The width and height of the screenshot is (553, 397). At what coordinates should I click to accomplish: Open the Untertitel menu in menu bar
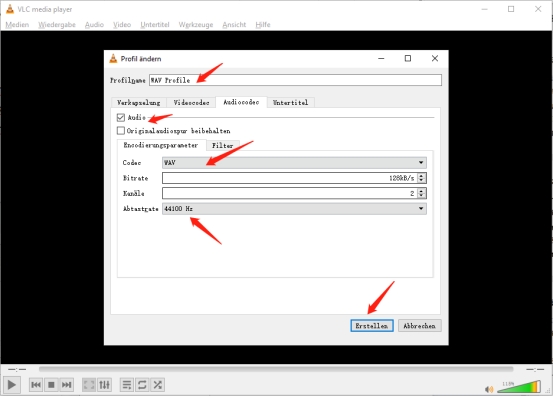point(154,25)
